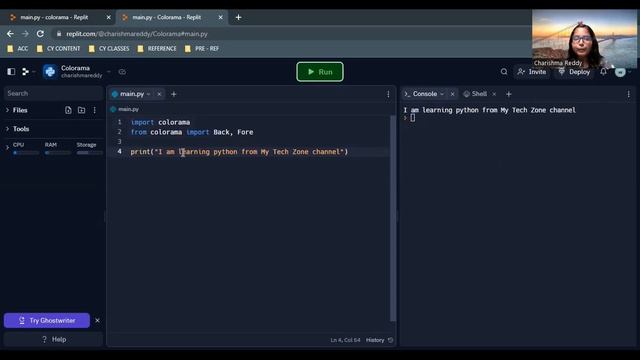Create a new folder icon
640x360 pixels.
(82, 110)
